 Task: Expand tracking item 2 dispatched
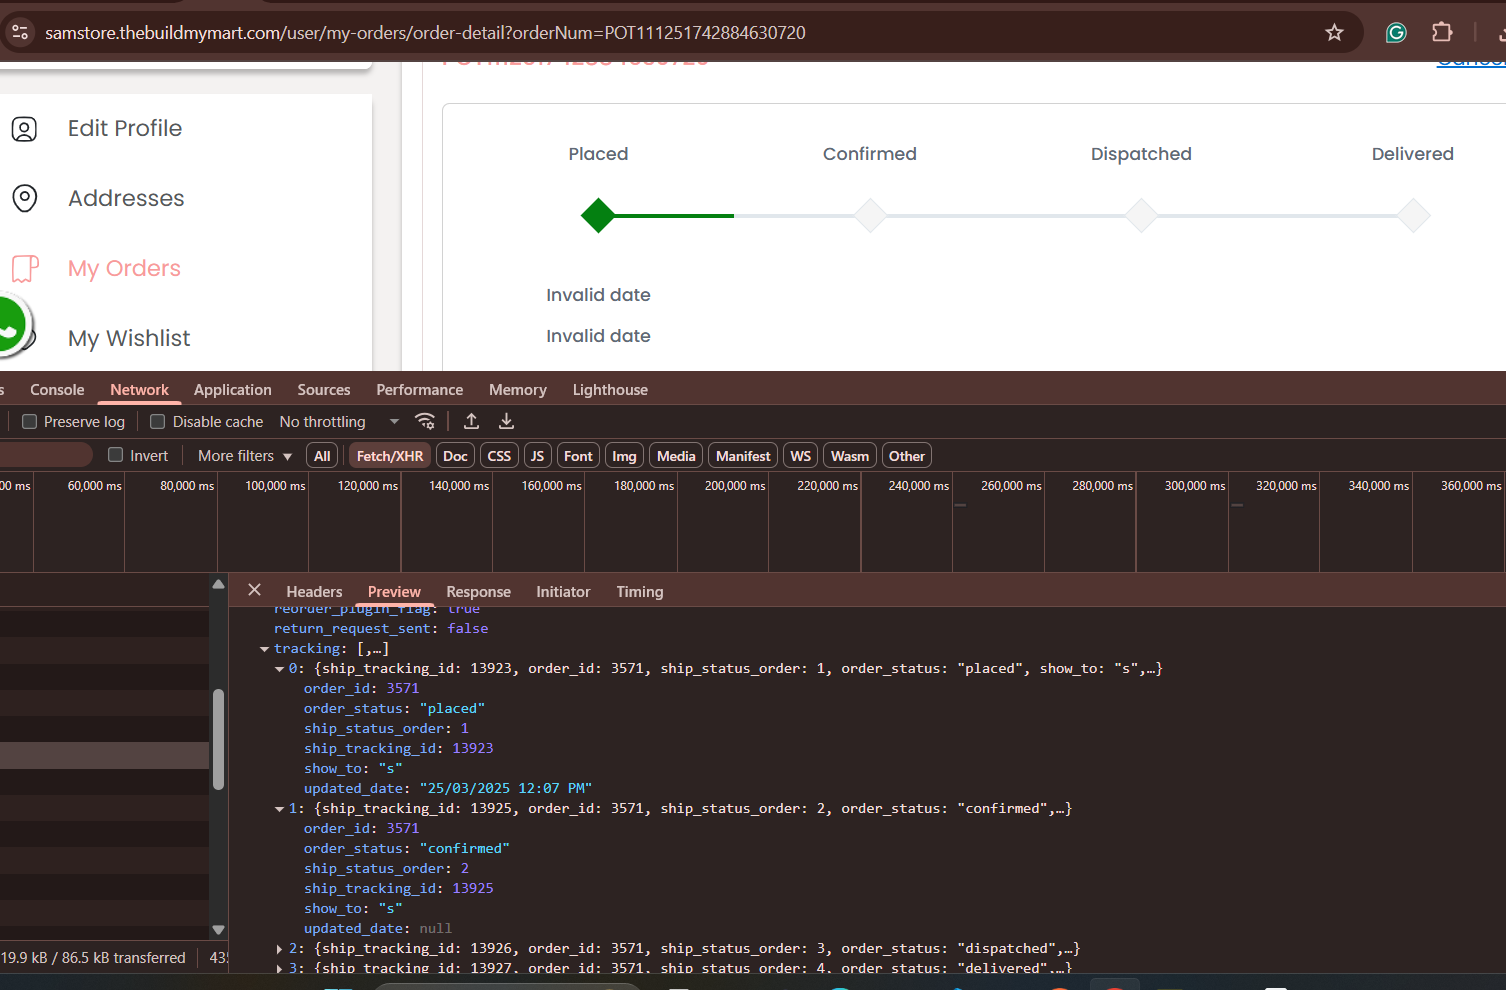click(x=279, y=949)
